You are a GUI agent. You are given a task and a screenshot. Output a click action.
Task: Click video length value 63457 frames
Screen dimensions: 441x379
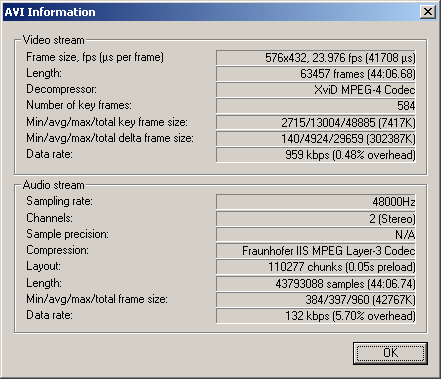tap(316, 74)
